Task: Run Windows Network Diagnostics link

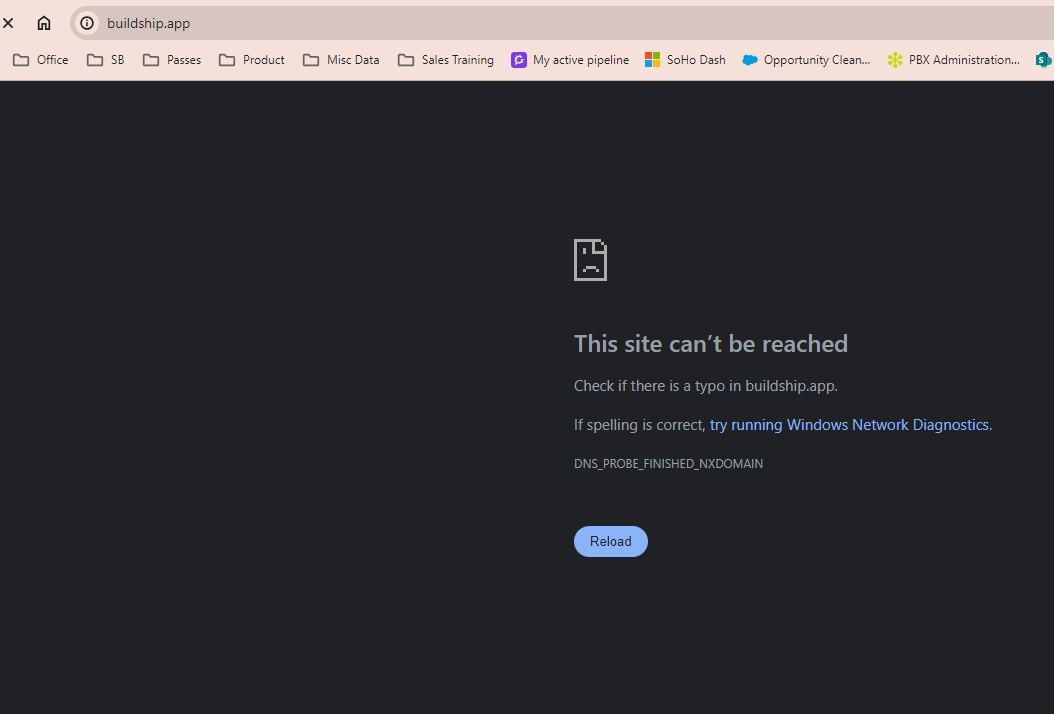Action: click(849, 425)
